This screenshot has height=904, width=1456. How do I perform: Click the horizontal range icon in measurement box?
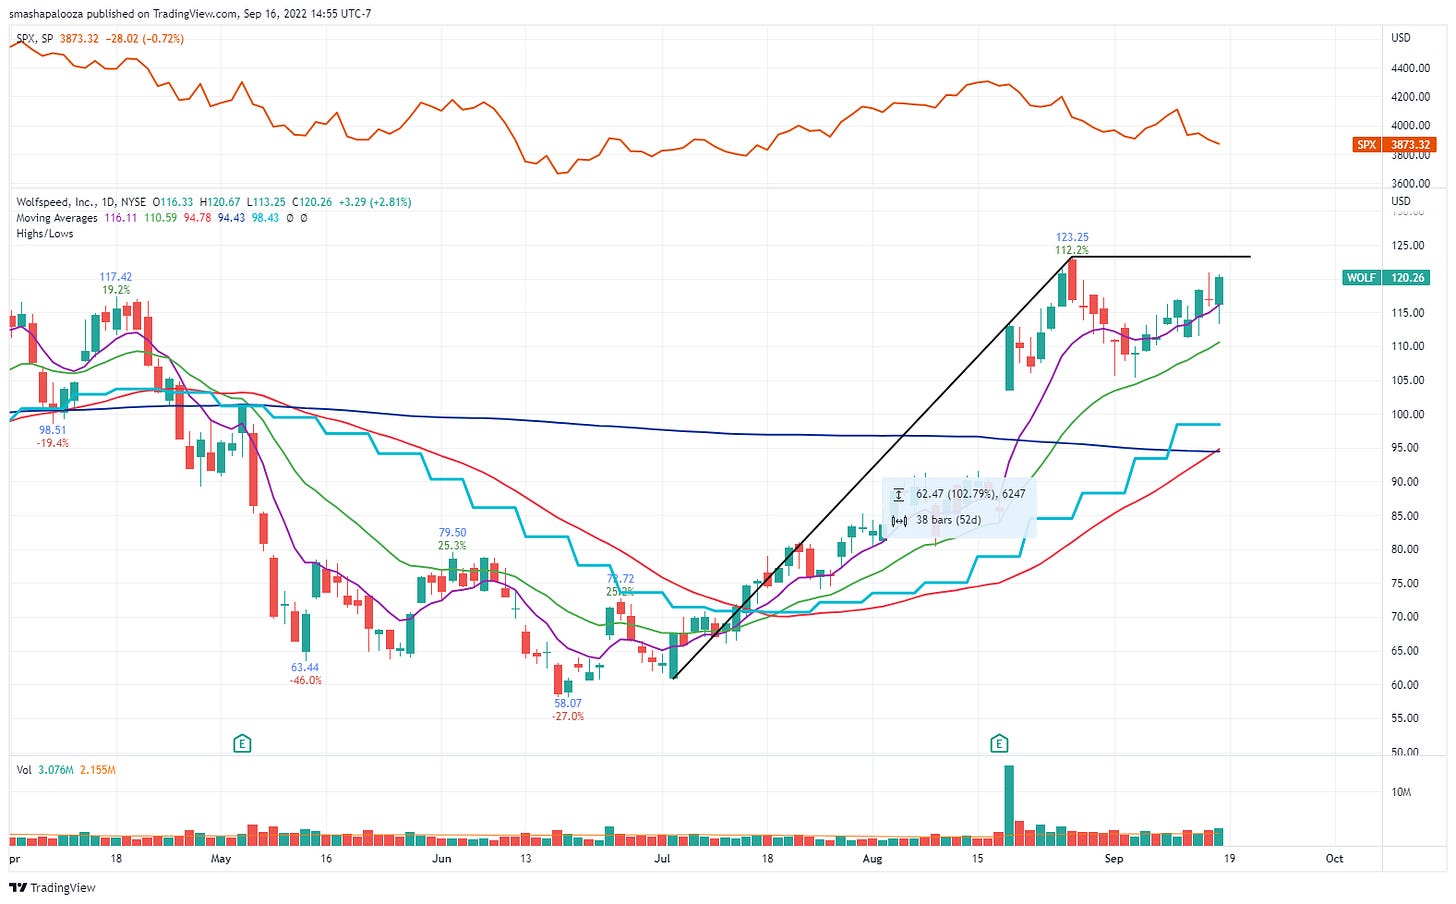[899, 520]
